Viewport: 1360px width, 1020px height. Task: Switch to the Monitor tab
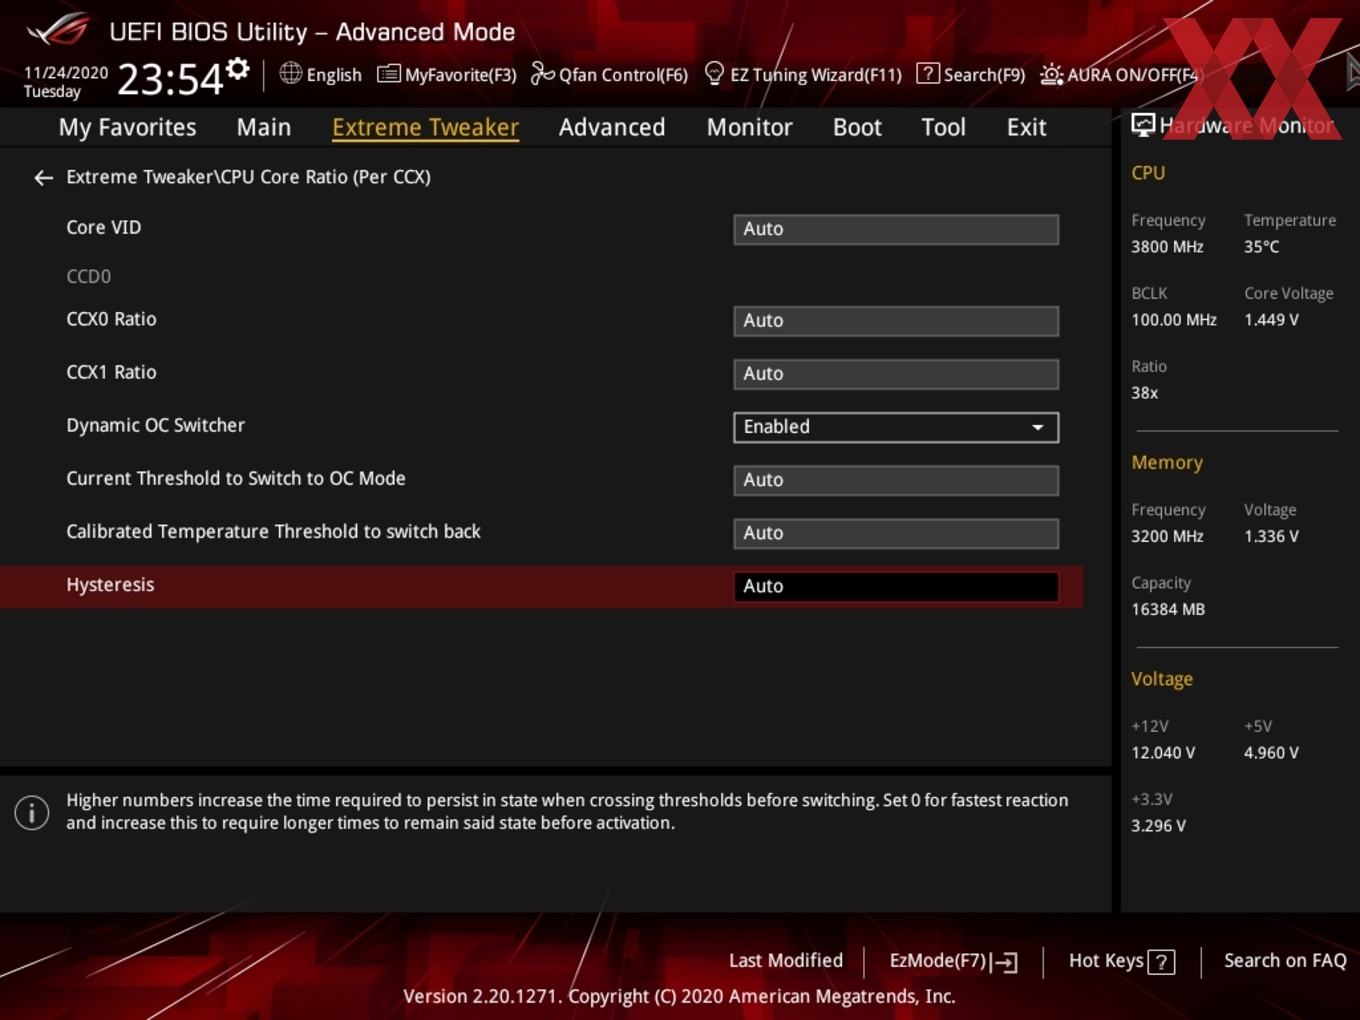click(x=749, y=127)
